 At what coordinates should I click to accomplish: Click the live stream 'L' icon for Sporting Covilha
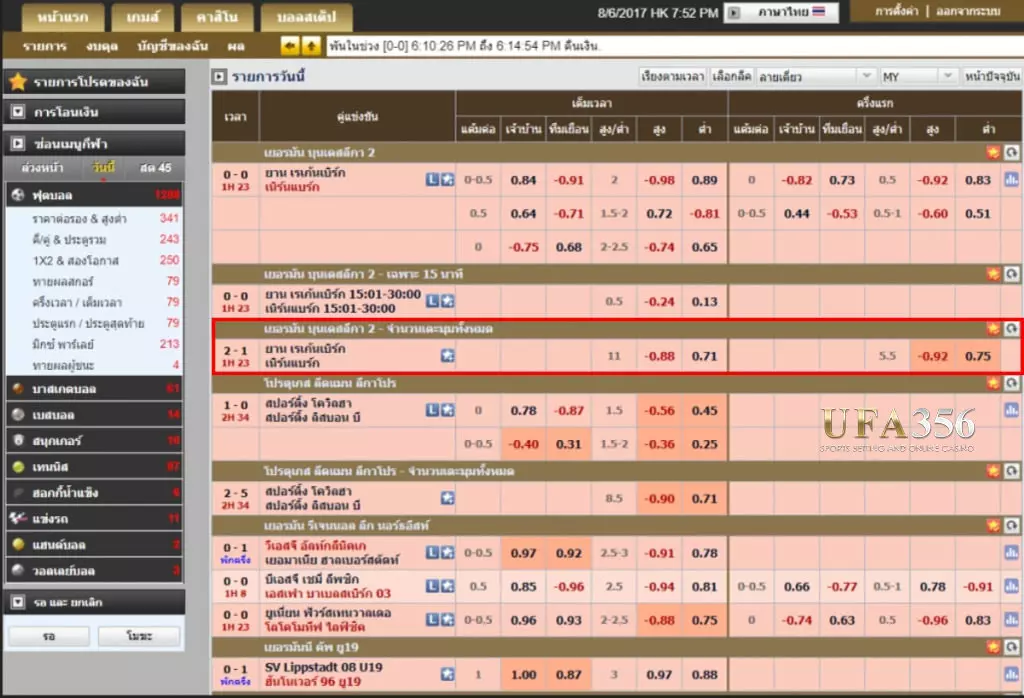click(432, 410)
